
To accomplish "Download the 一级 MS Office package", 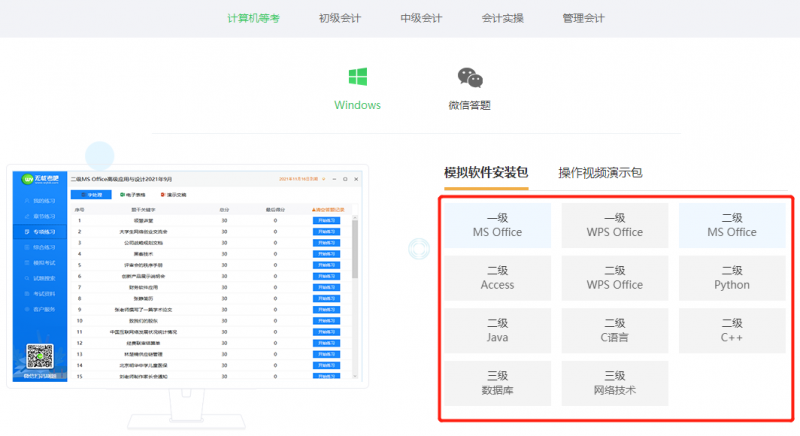I will click(x=497, y=225).
